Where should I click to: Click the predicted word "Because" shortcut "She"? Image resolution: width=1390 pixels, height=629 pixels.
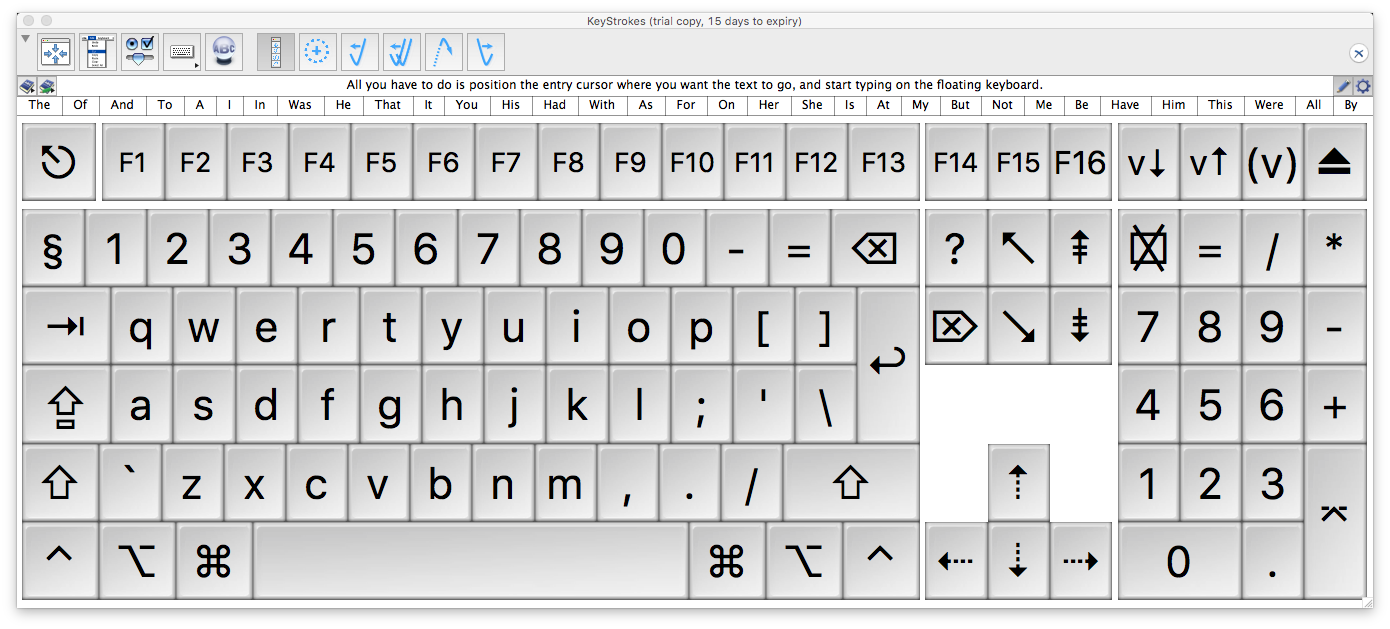(x=811, y=104)
